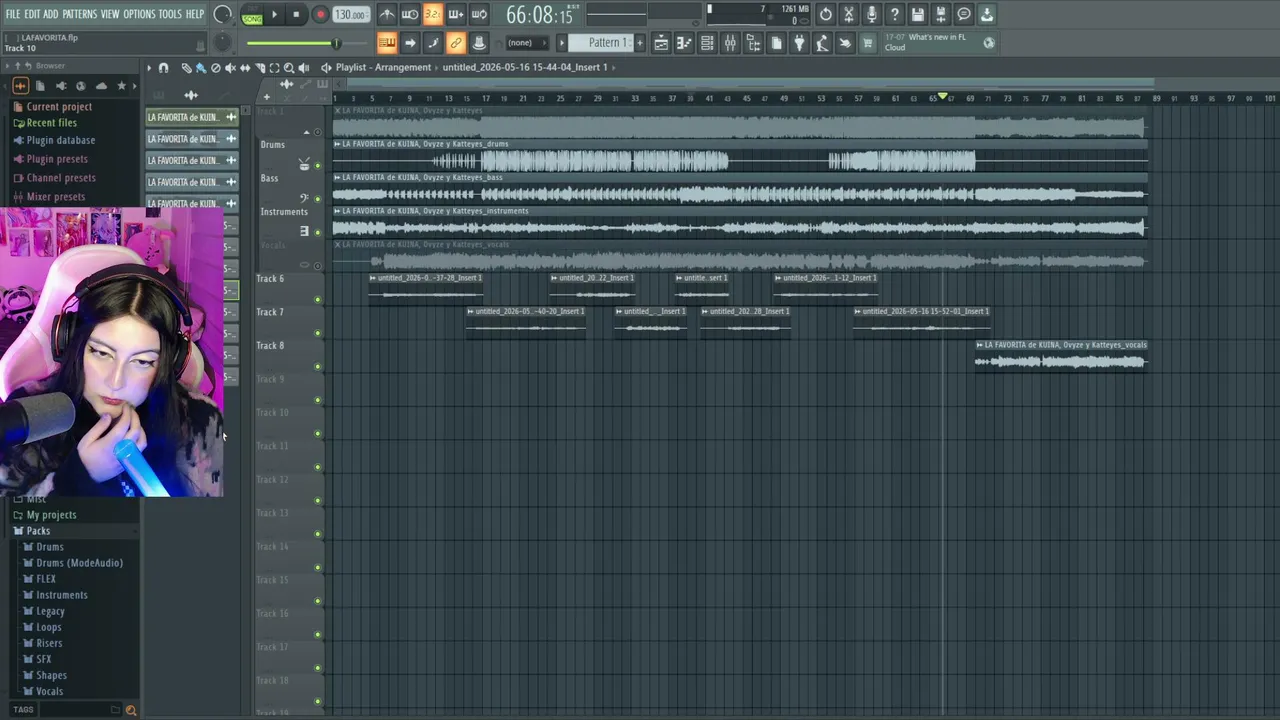Click the Stop button in the transport
This screenshot has height=720, width=1280.
click(x=296, y=15)
